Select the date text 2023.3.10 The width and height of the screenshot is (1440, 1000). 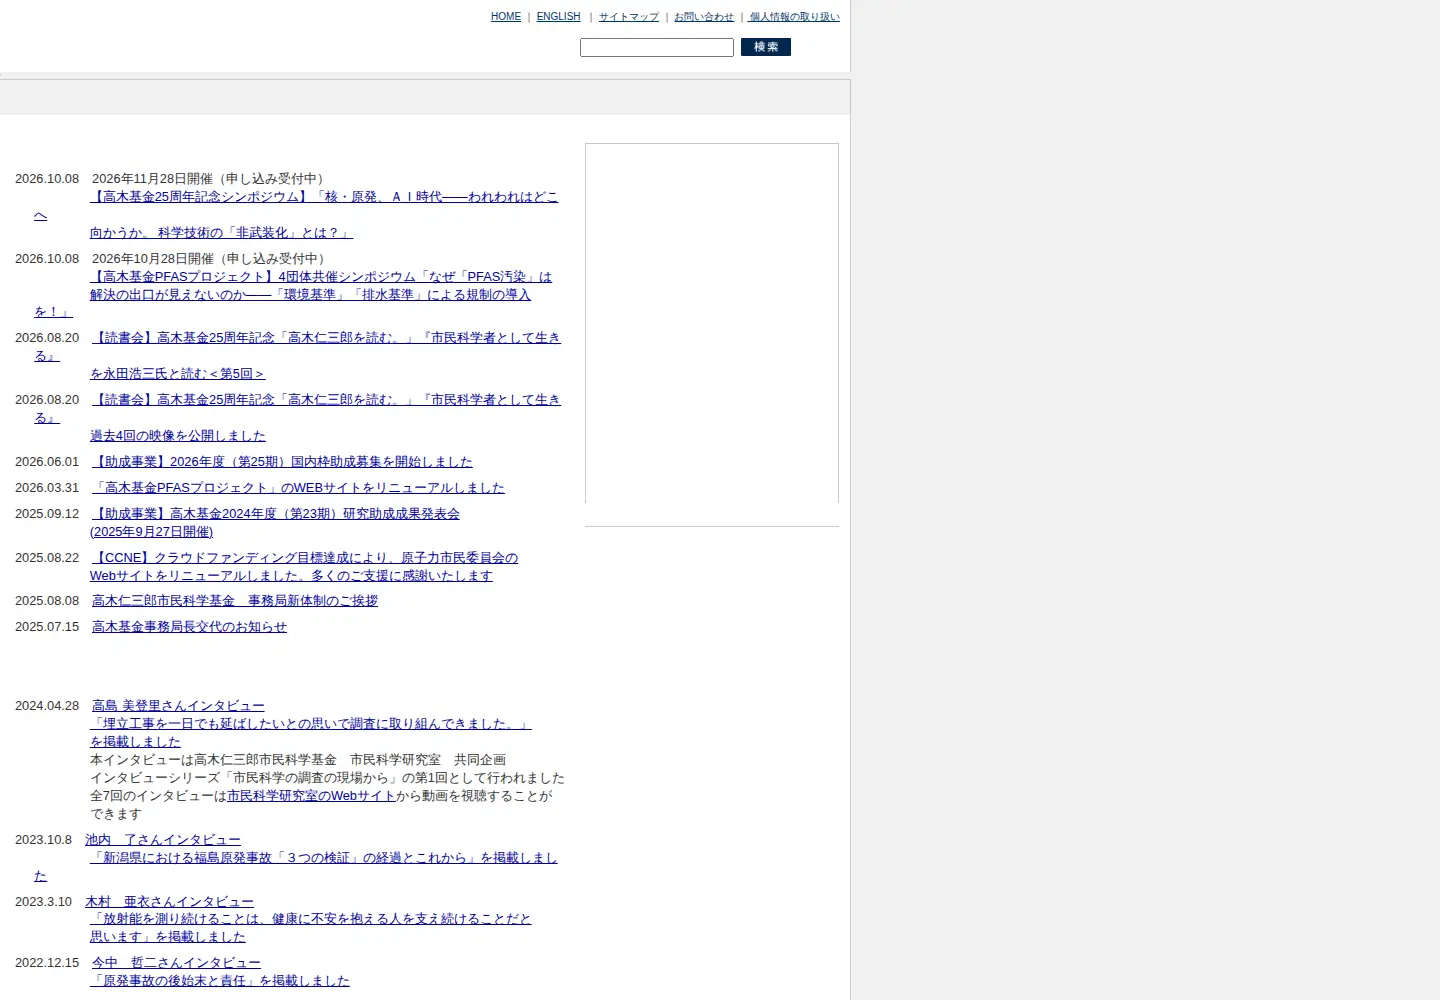(x=43, y=902)
